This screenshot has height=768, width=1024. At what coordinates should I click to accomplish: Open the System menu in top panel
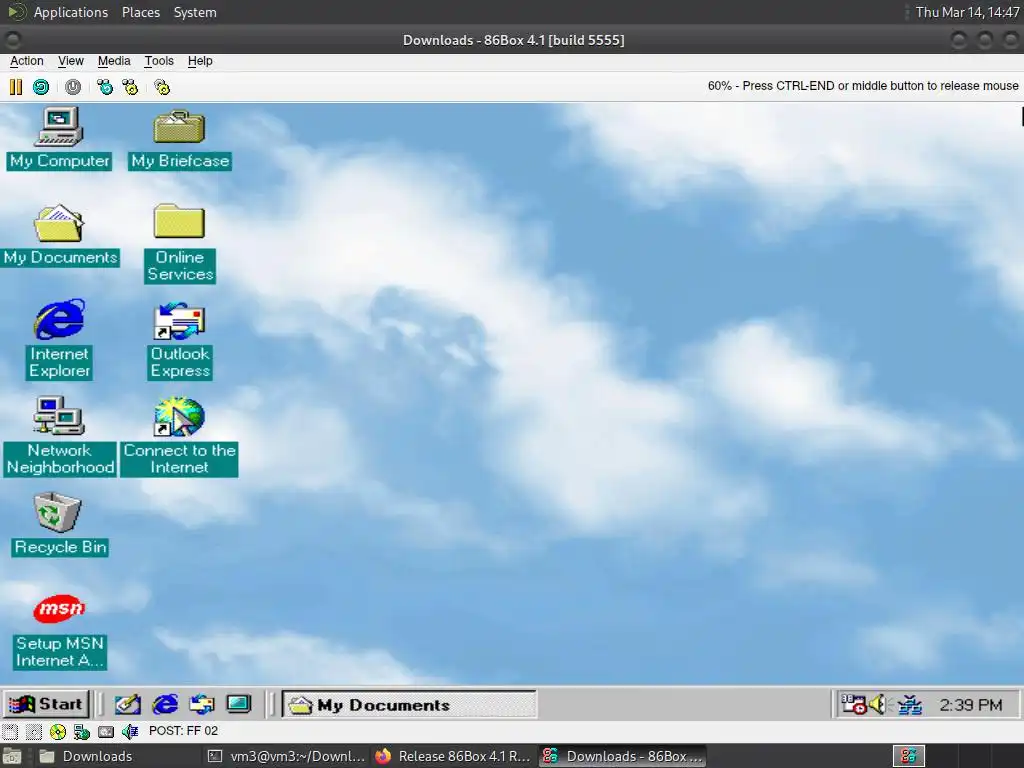[195, 12]
